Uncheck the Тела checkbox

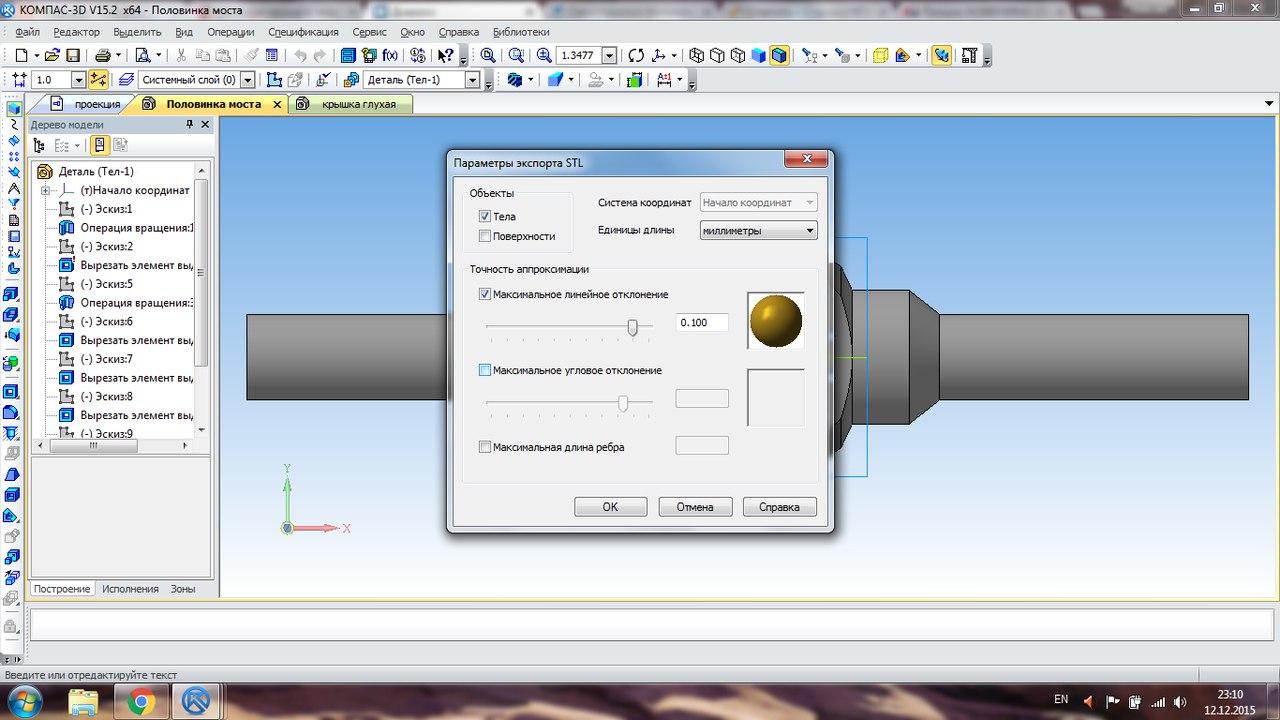point(485,217)
